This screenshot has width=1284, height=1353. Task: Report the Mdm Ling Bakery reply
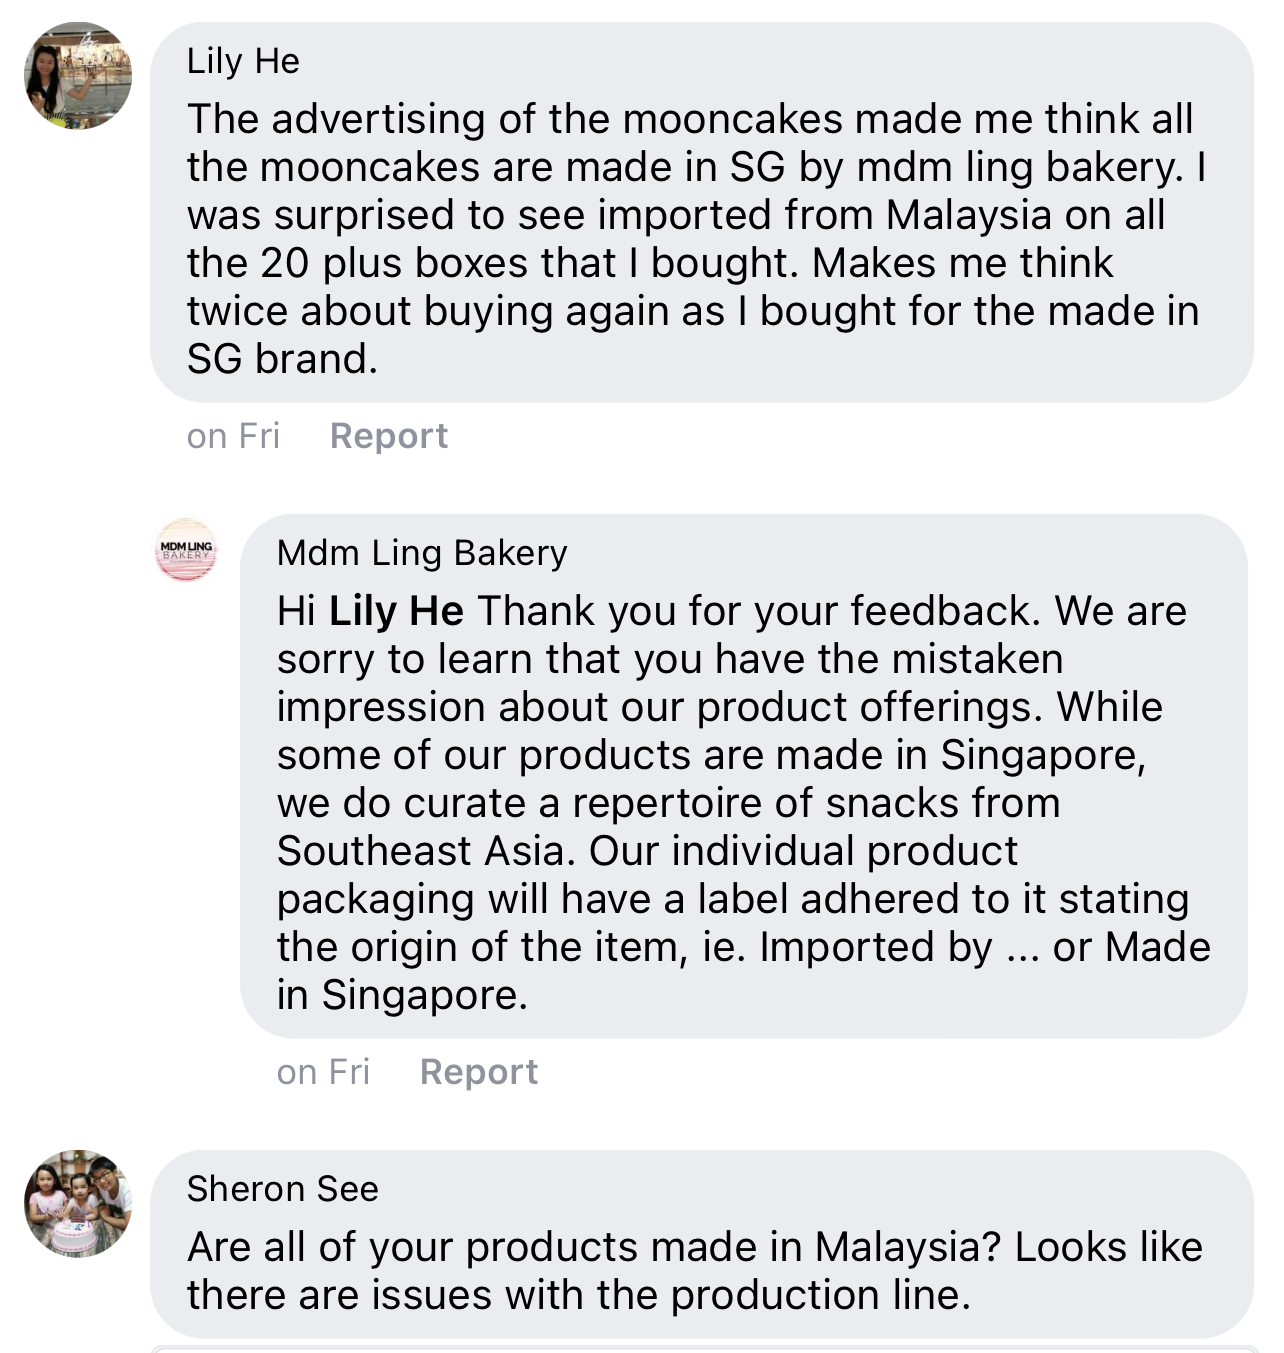coord(478,1072)
